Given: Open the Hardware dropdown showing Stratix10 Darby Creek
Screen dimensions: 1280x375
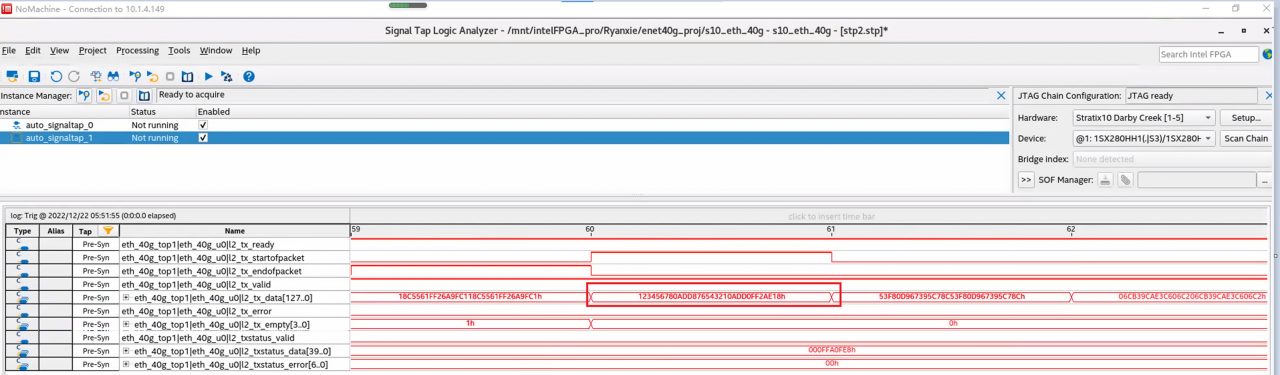Looking at the screenshot, I should pos(1144,118).
